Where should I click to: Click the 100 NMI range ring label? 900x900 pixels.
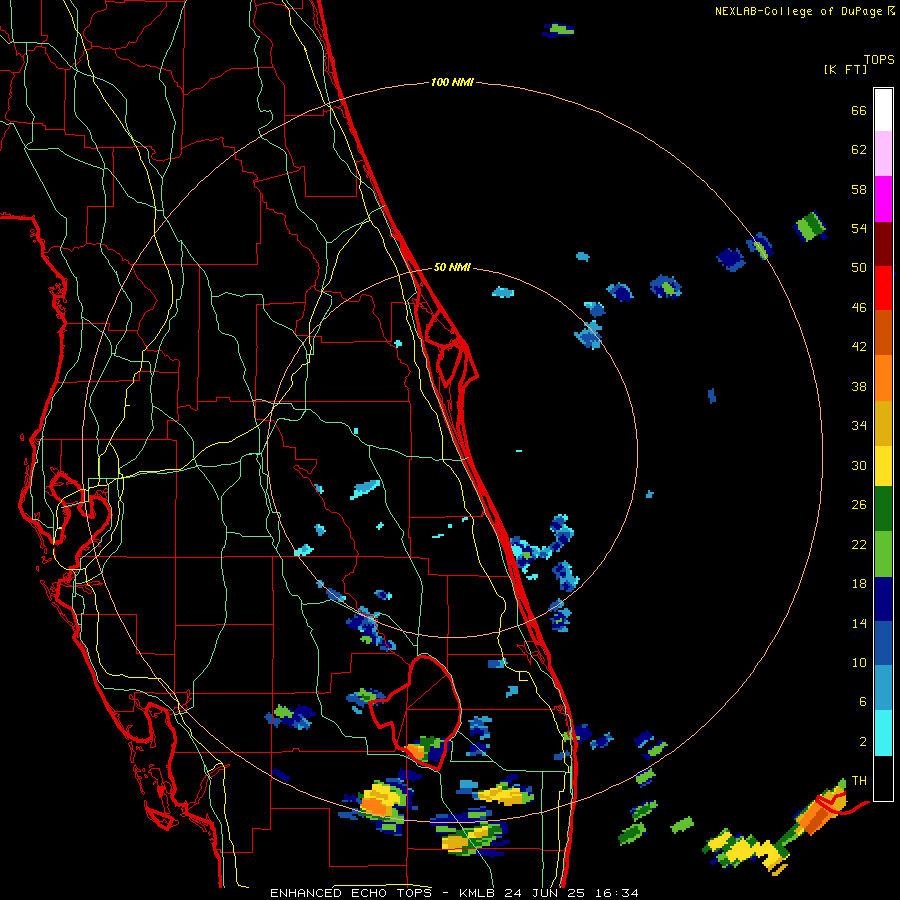(x=452, y=82)
